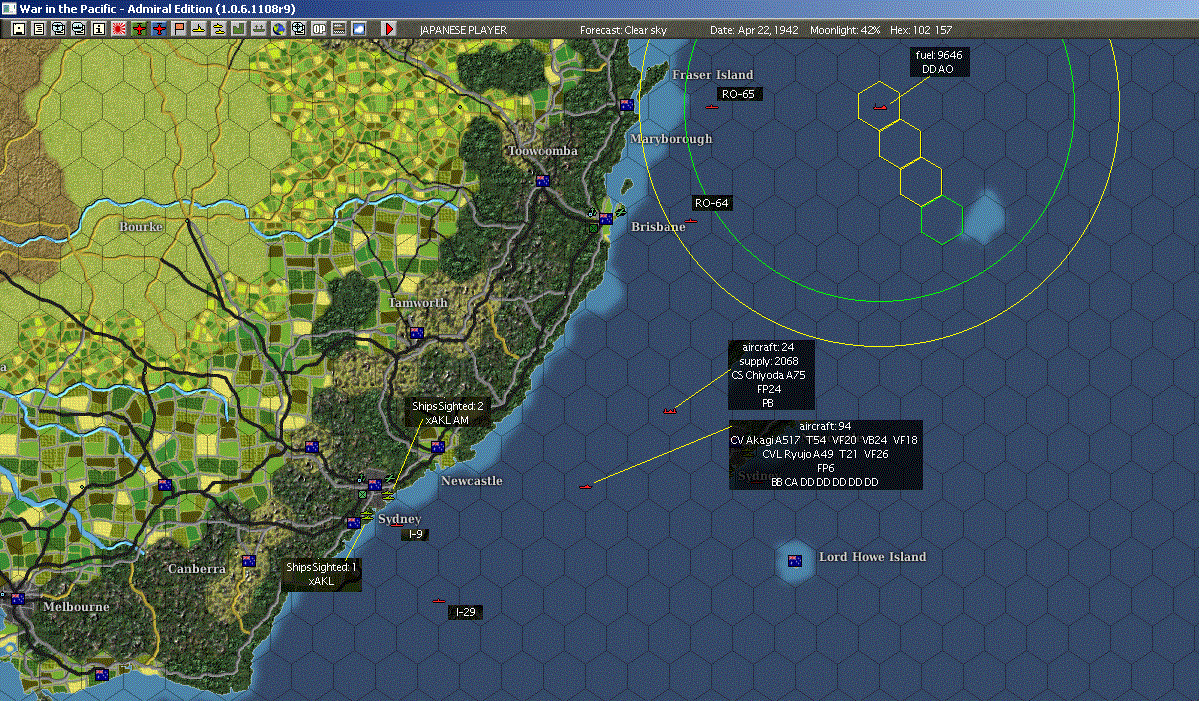Click 'JAPANESE PLAYER' status text
This screenshot has height=701, width=1199.
click(463, 30)
